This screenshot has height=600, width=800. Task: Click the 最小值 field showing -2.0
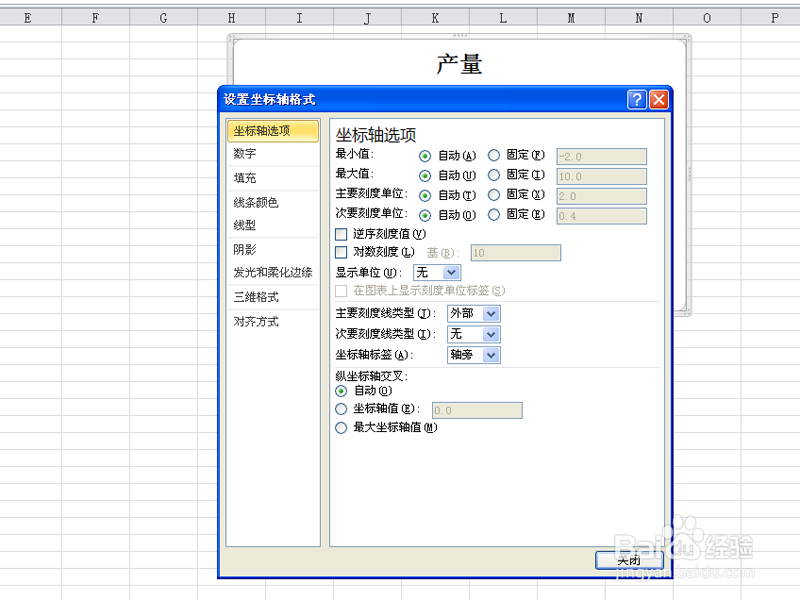click(x=602, y=156)
